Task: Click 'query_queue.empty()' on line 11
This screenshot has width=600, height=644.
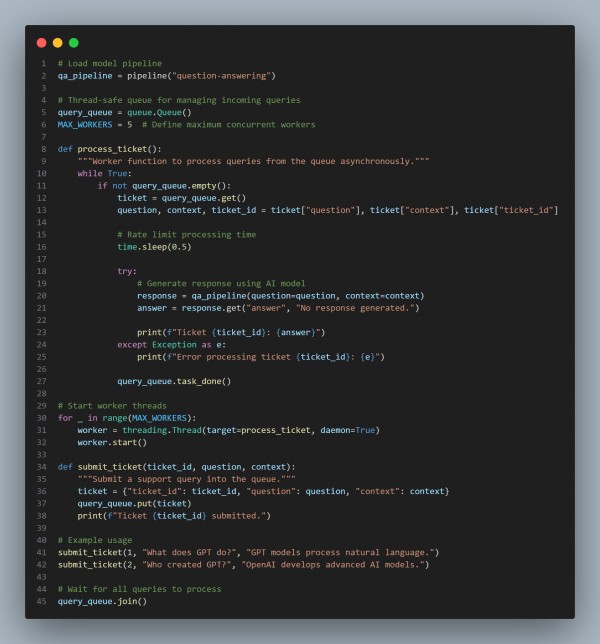Action: [x=179, y=186]
